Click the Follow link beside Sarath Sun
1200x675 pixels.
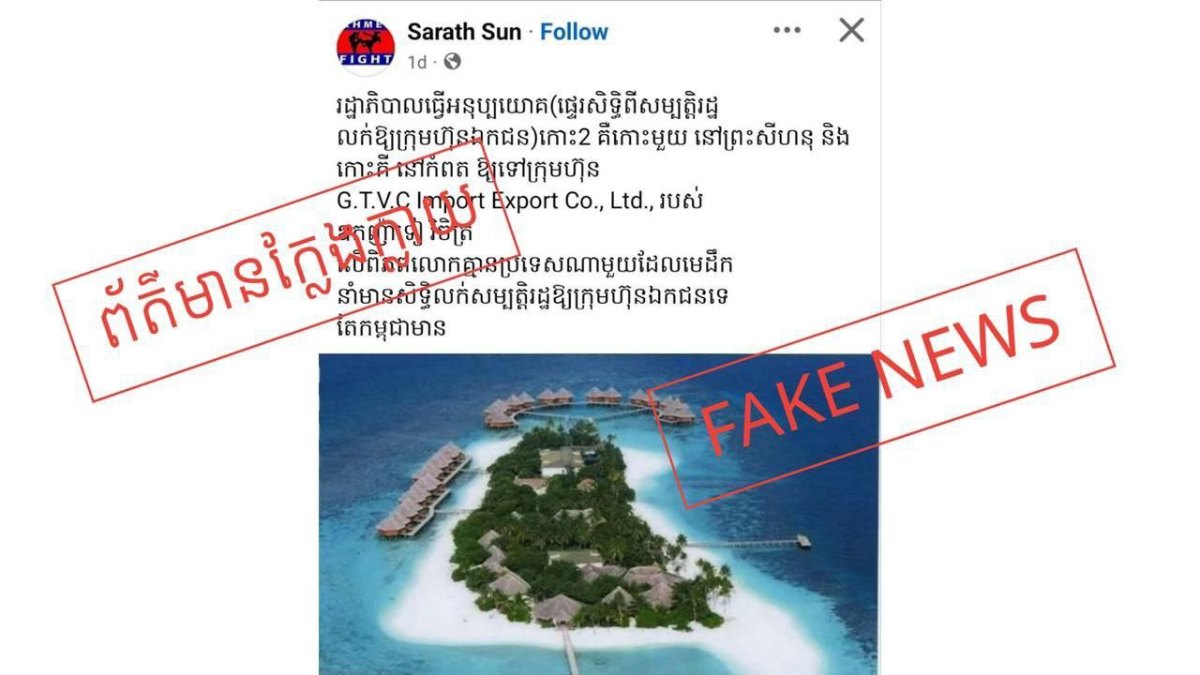(x=574, y=32)
